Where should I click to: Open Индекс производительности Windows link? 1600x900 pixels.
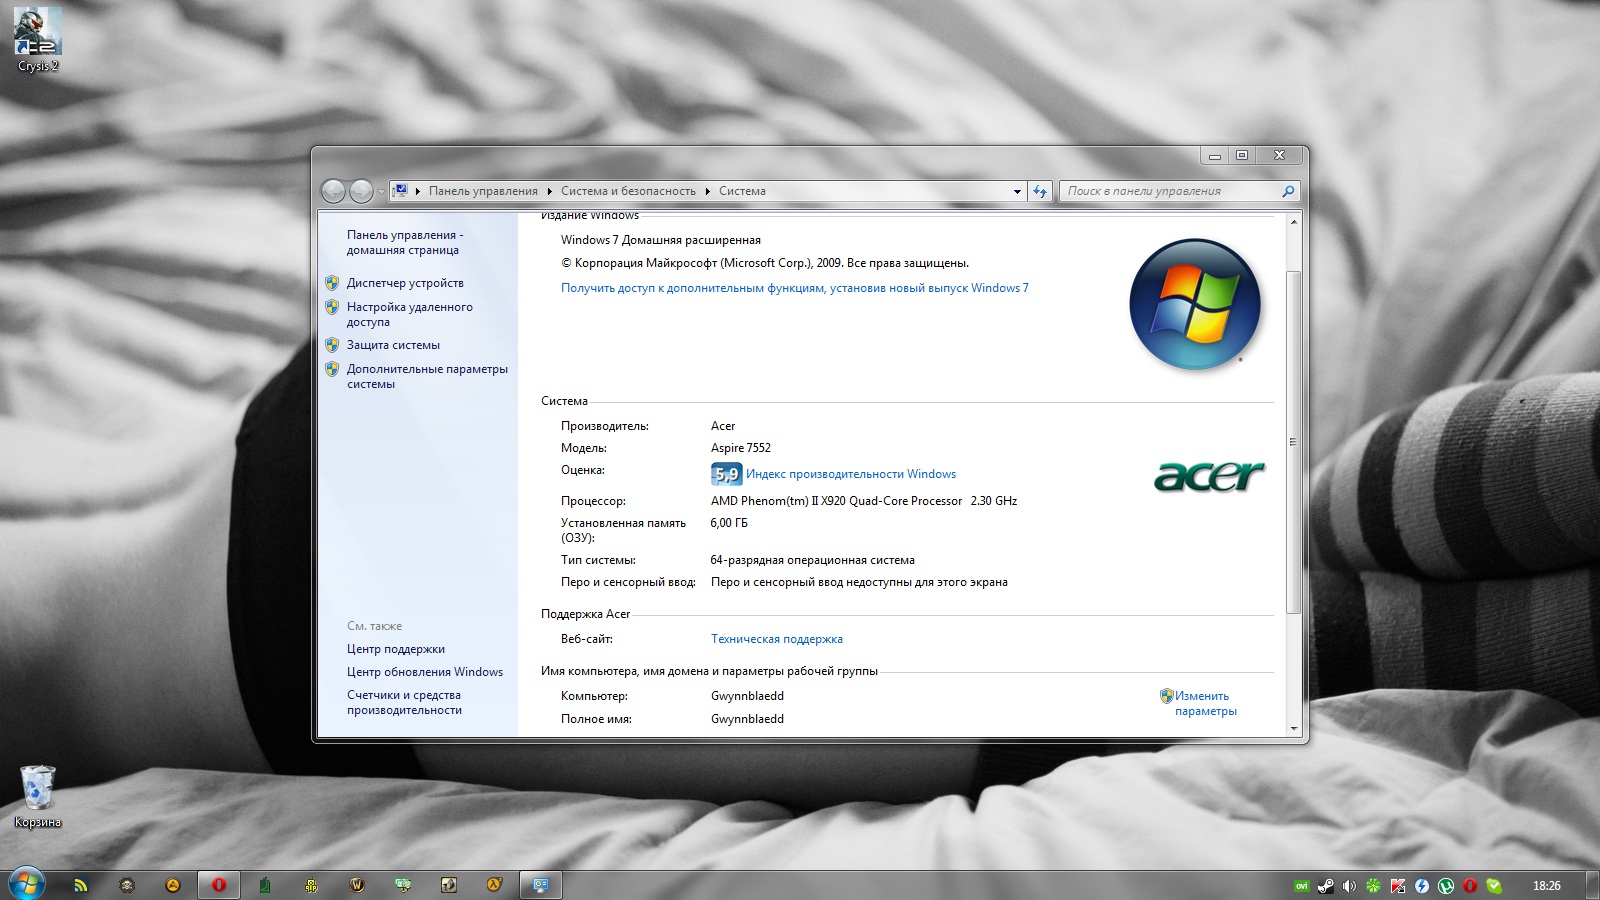tap(851, 474)
